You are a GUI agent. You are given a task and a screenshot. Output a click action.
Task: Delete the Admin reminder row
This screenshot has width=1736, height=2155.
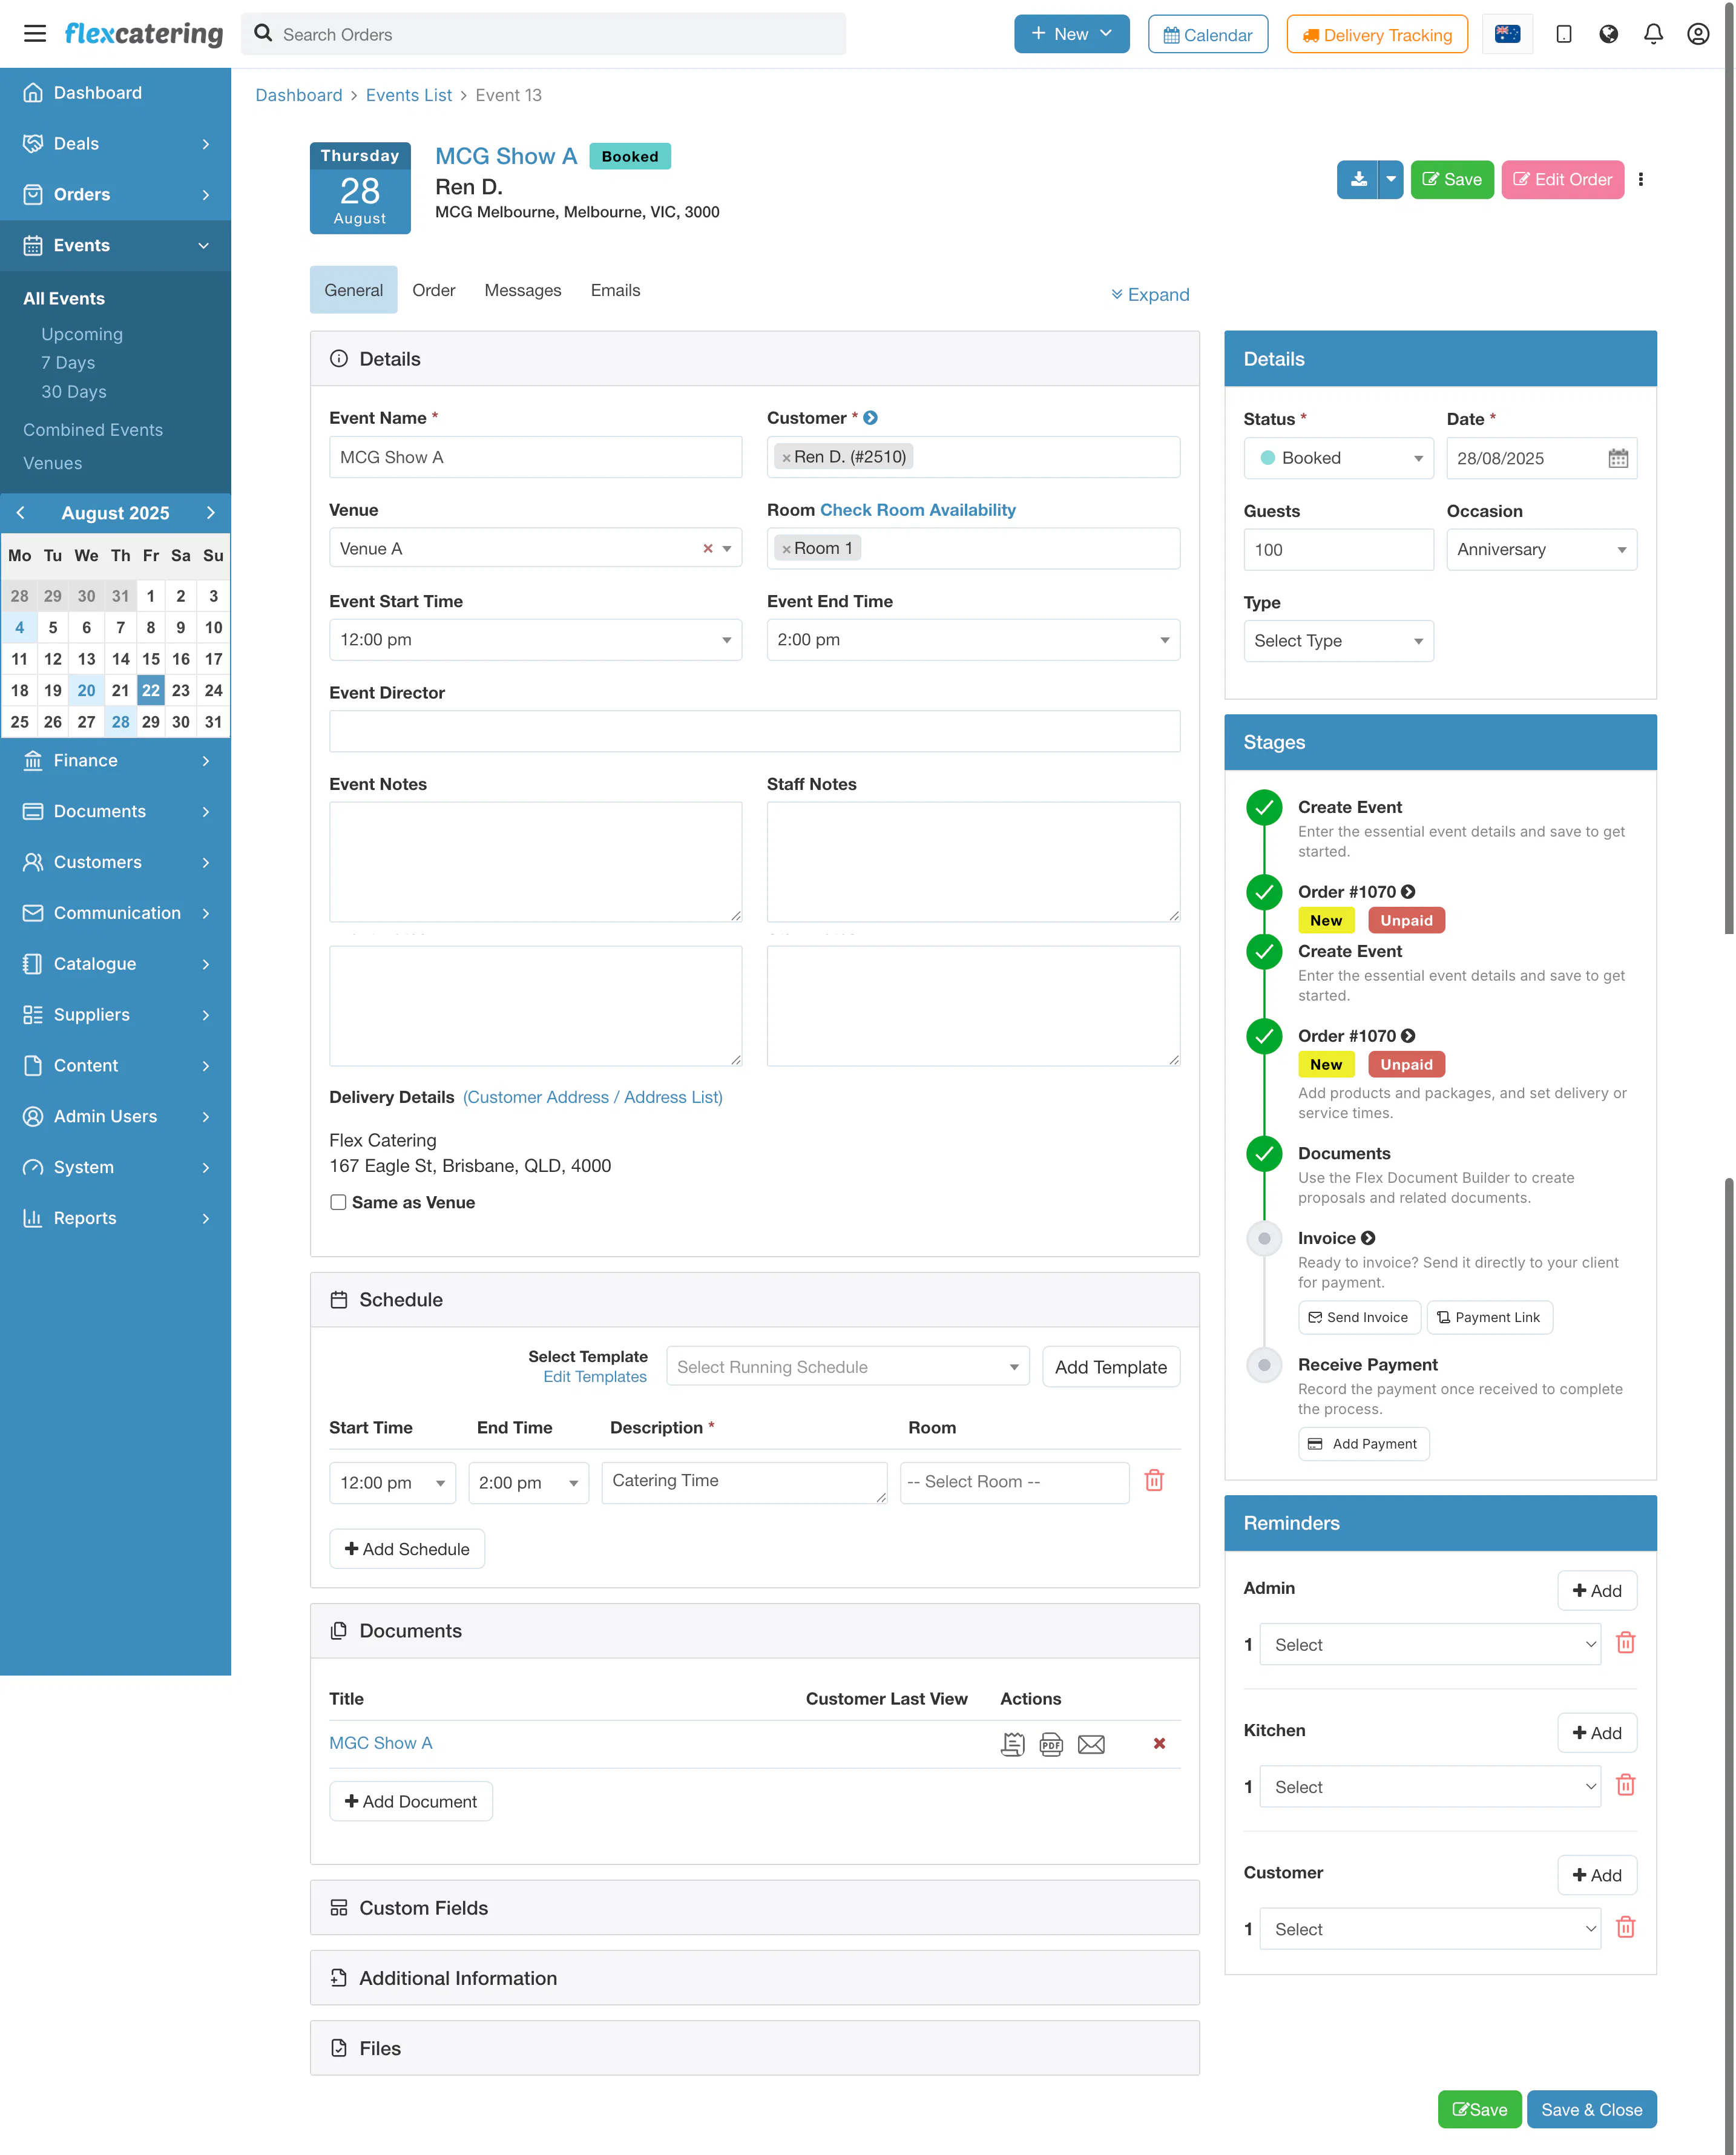point(1626,1642)
